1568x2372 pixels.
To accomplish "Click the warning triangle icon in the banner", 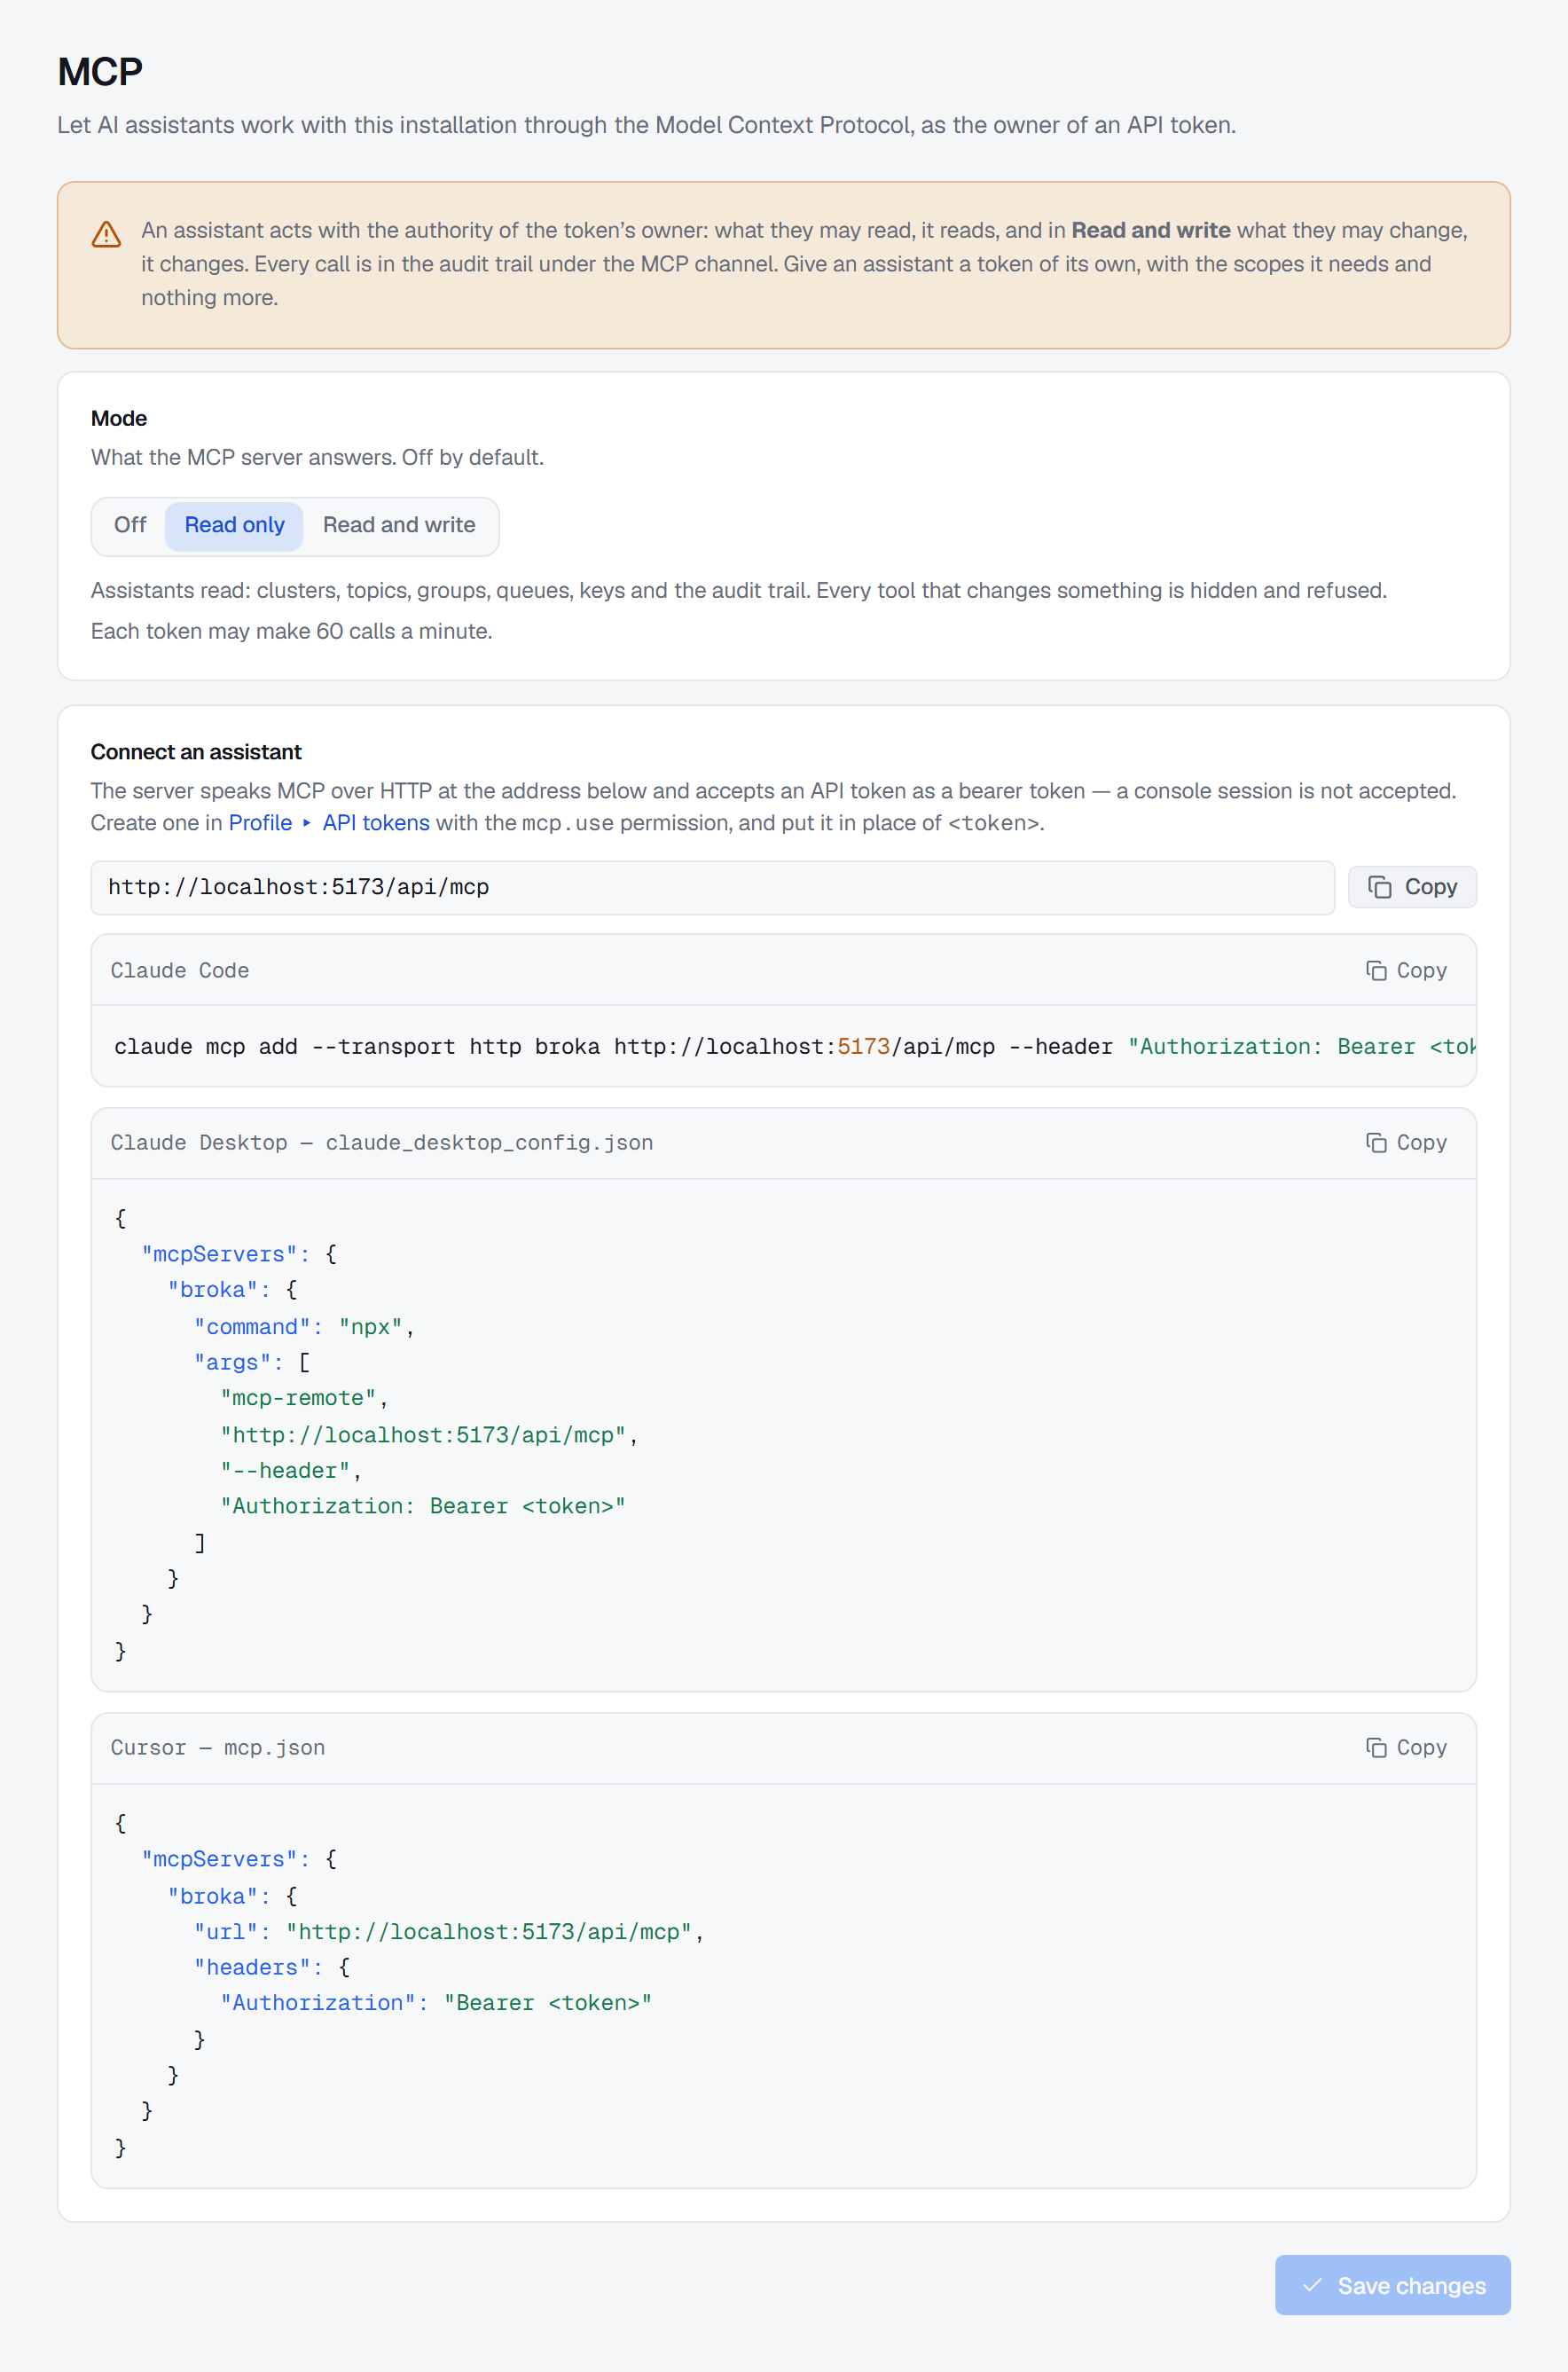I will (x=106, y=234).
